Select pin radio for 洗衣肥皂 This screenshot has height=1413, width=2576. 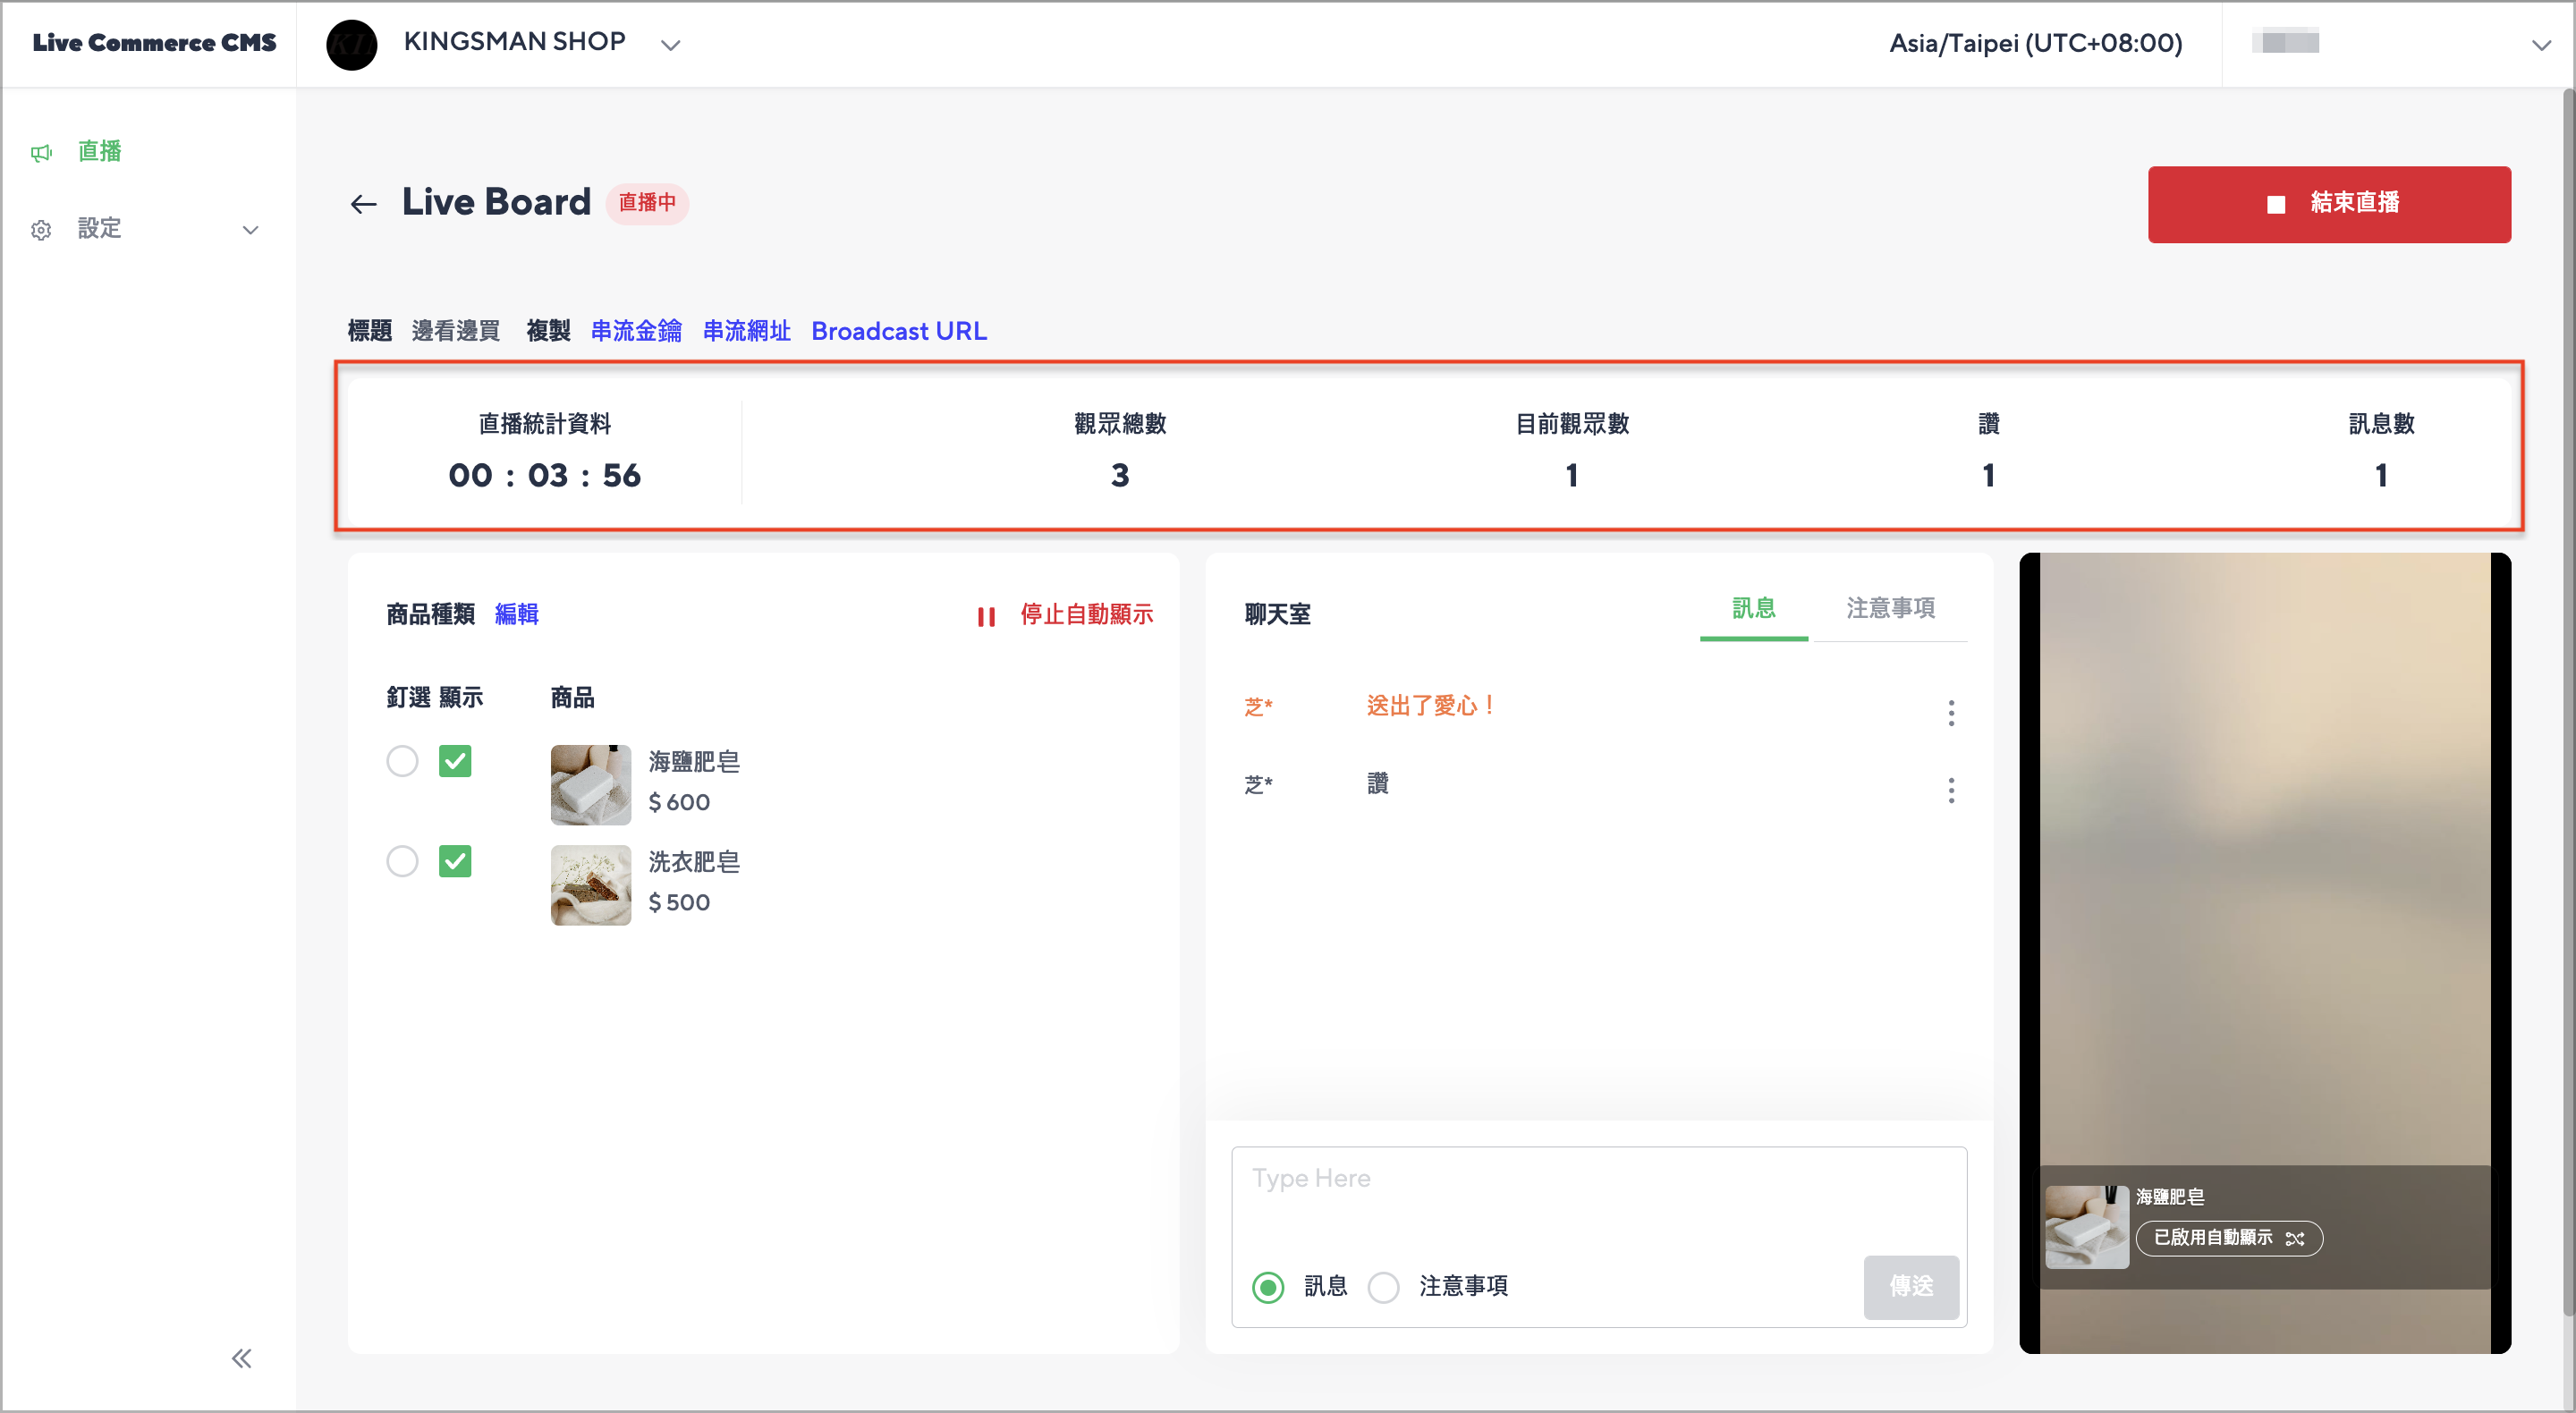pyautogui.click(x=402, y=861)
